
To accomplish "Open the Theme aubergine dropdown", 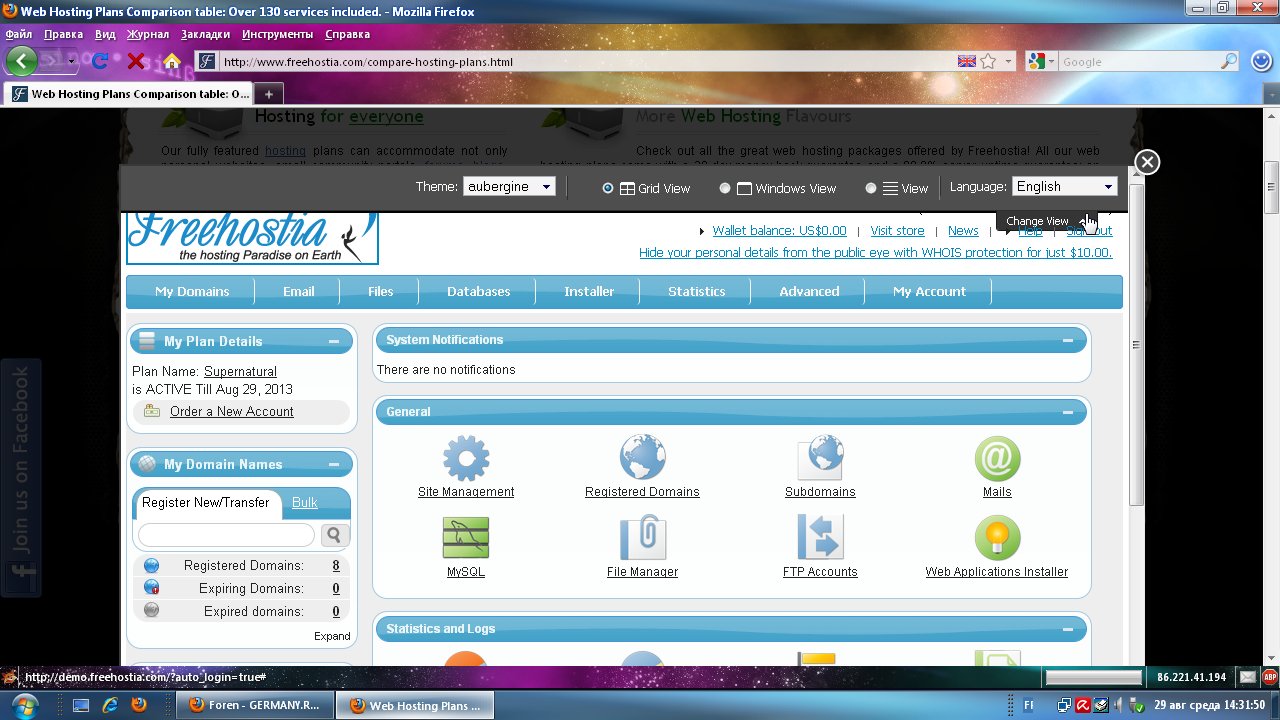I will 510,186.
